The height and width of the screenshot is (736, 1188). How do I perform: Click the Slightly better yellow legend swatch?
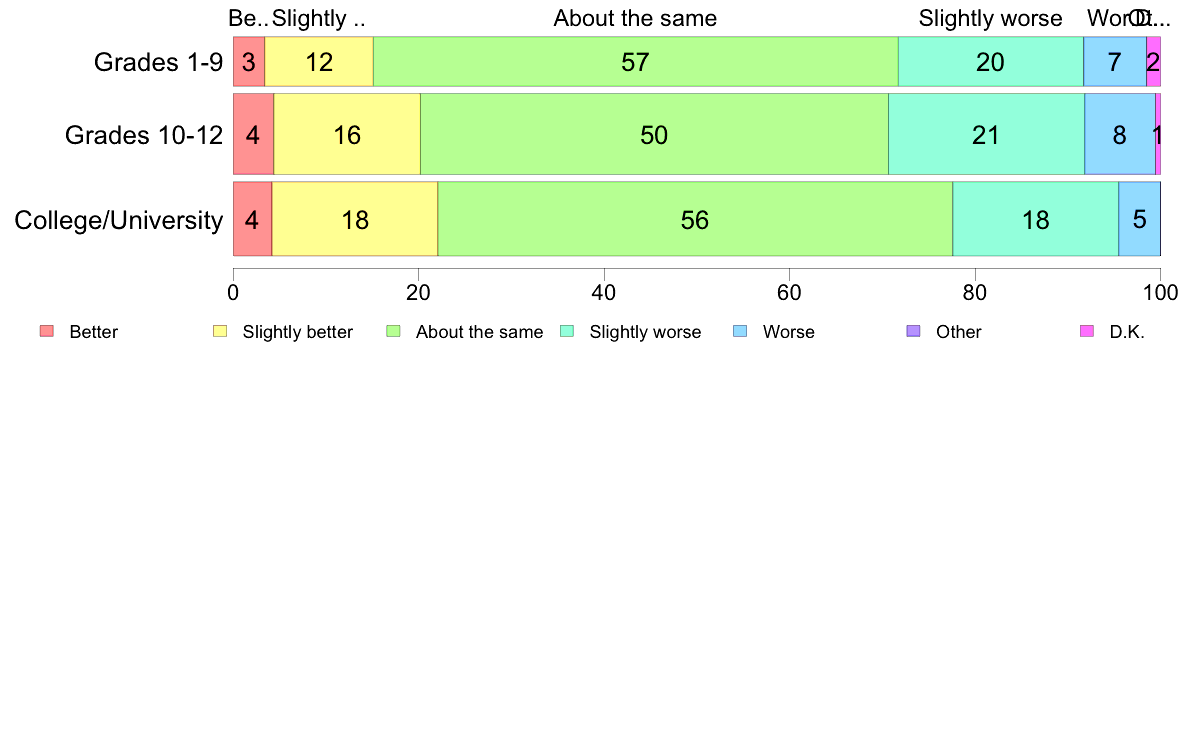pyautogui.click(x=220, y=331)
